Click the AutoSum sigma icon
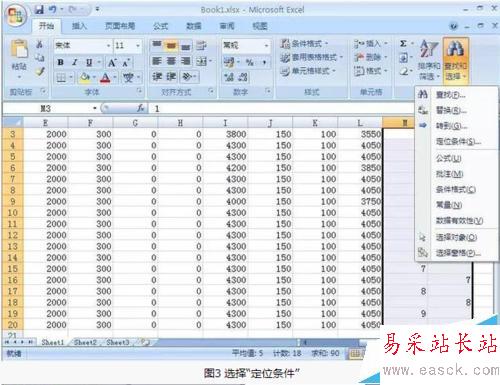This screenshot has width=500, height=385. click(x=403, y=44)
